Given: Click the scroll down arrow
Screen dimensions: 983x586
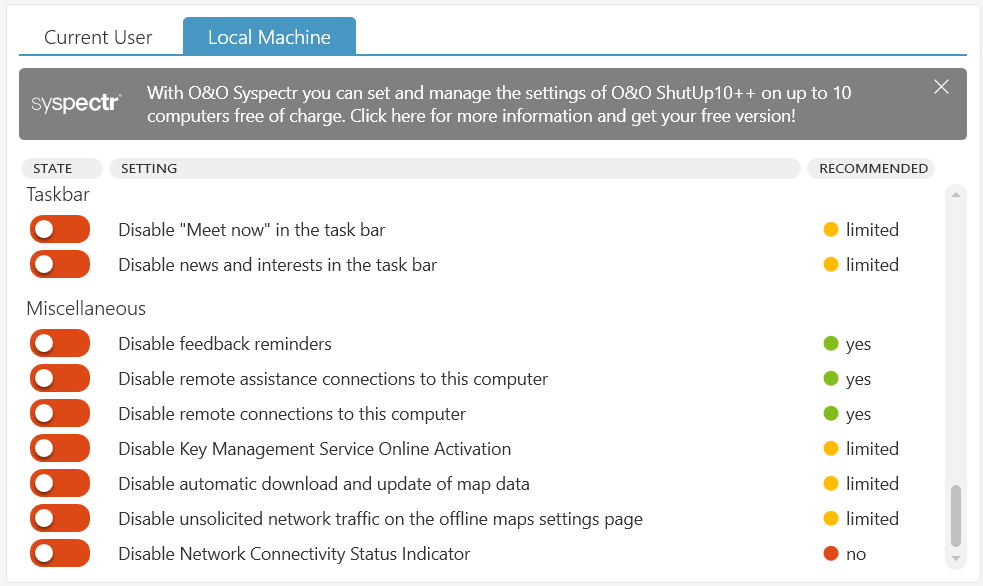Looking at the screenshot, I should 955,558.
